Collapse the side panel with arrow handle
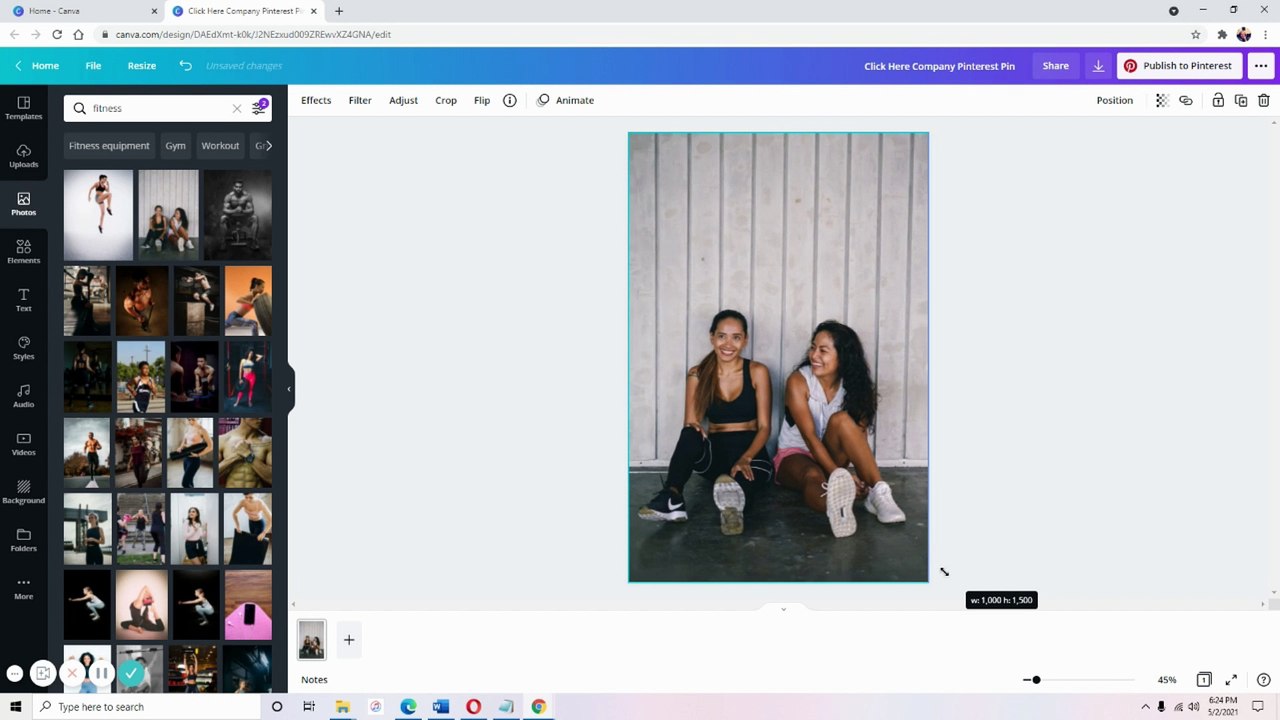1280x720 pixels. (289, 389)
